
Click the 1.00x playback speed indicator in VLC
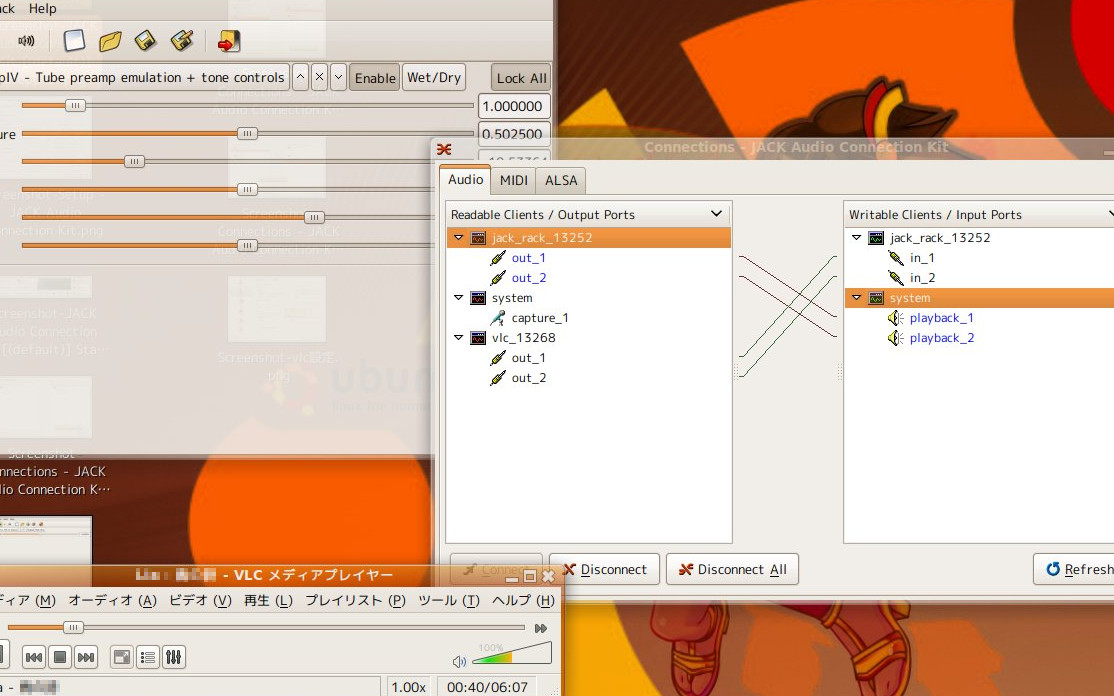409,687
